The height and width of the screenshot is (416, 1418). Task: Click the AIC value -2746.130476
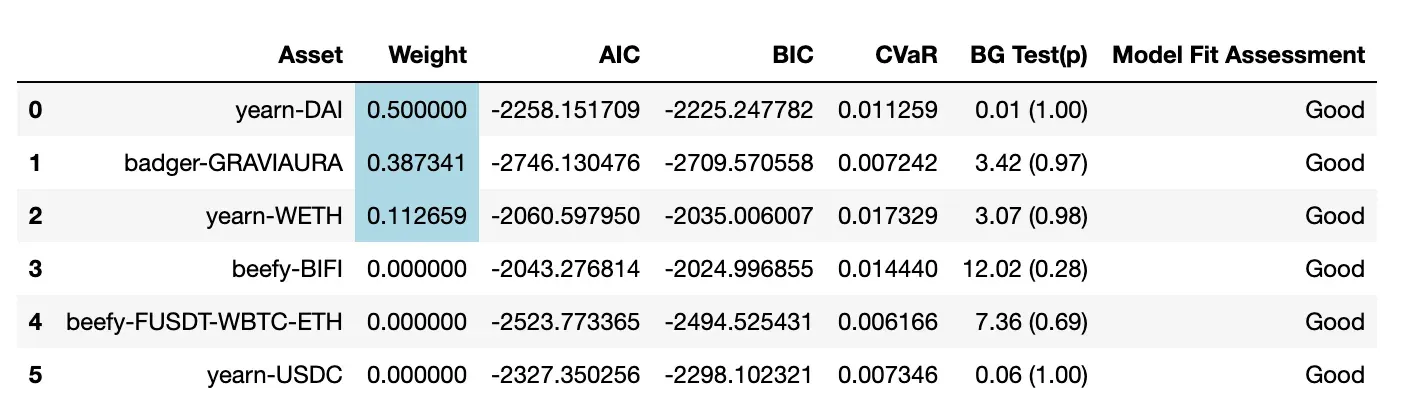(565, 162)
